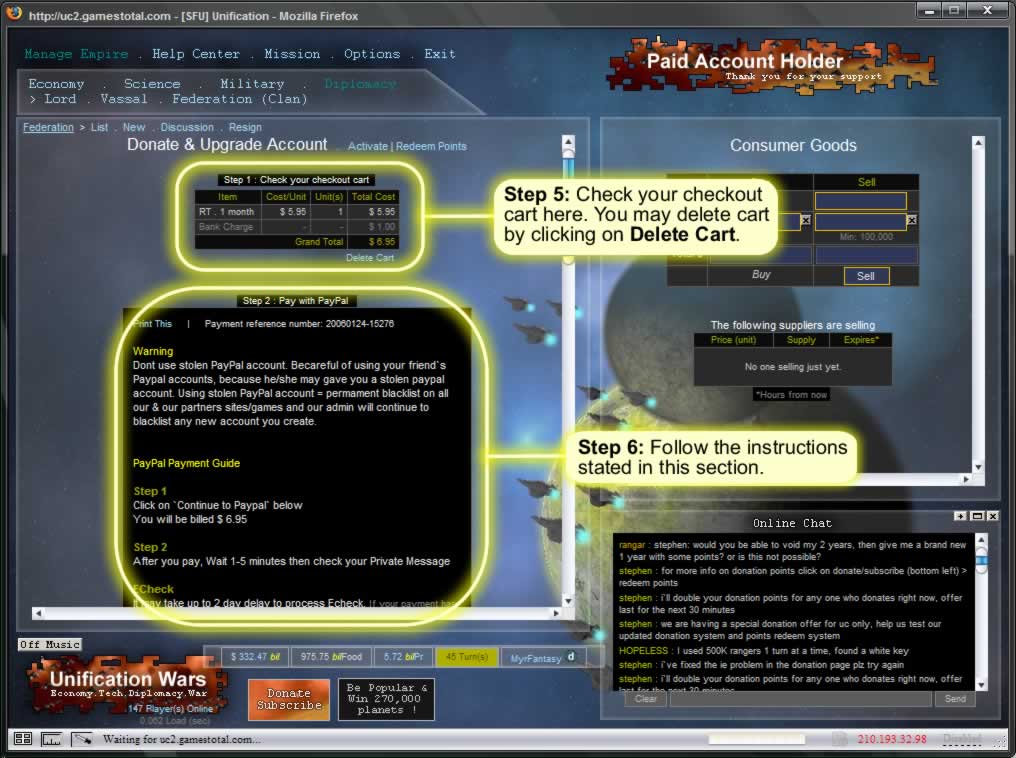Click the pen icon in status bar
The image size is (1016, 758).
pos(83,739)
